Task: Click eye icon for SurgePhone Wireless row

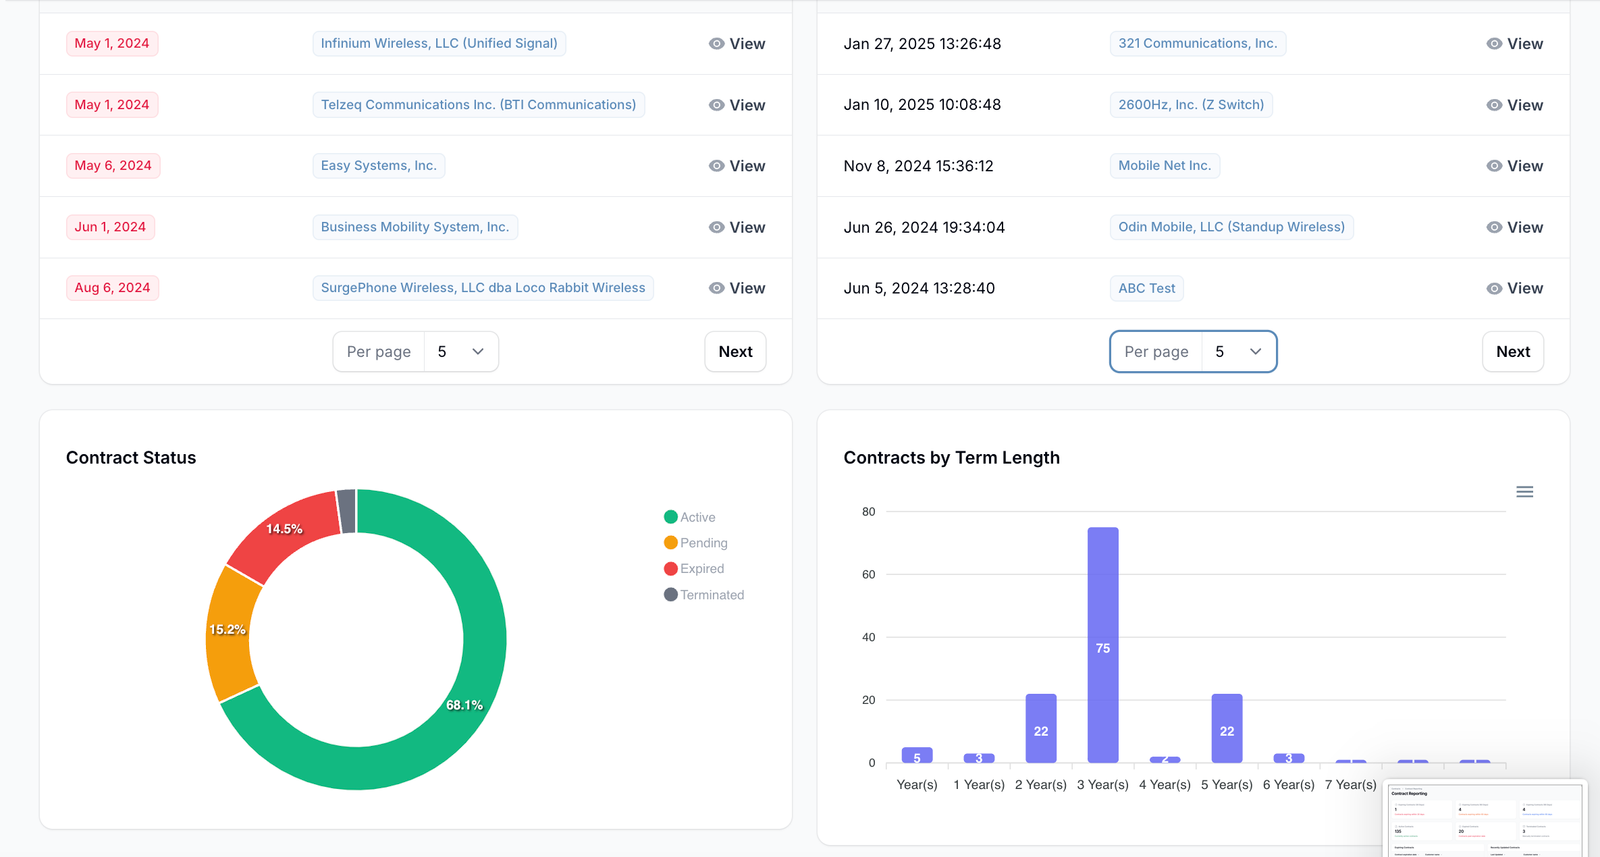Action: (716, 288)
